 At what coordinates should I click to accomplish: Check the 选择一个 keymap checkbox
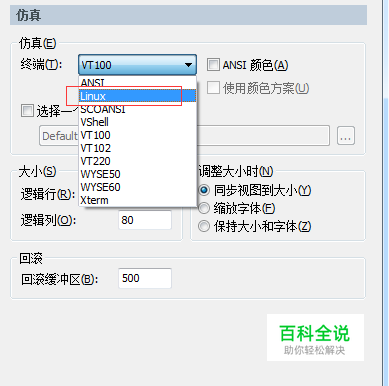click(x=27, y=111)
